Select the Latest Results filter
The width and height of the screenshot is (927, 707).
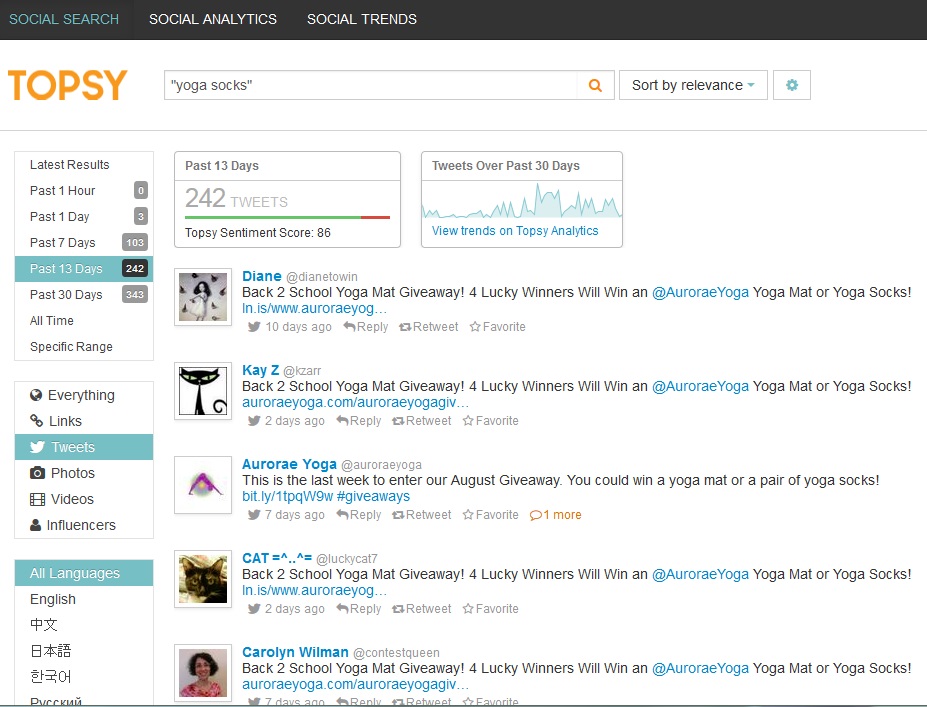[84, 165]
